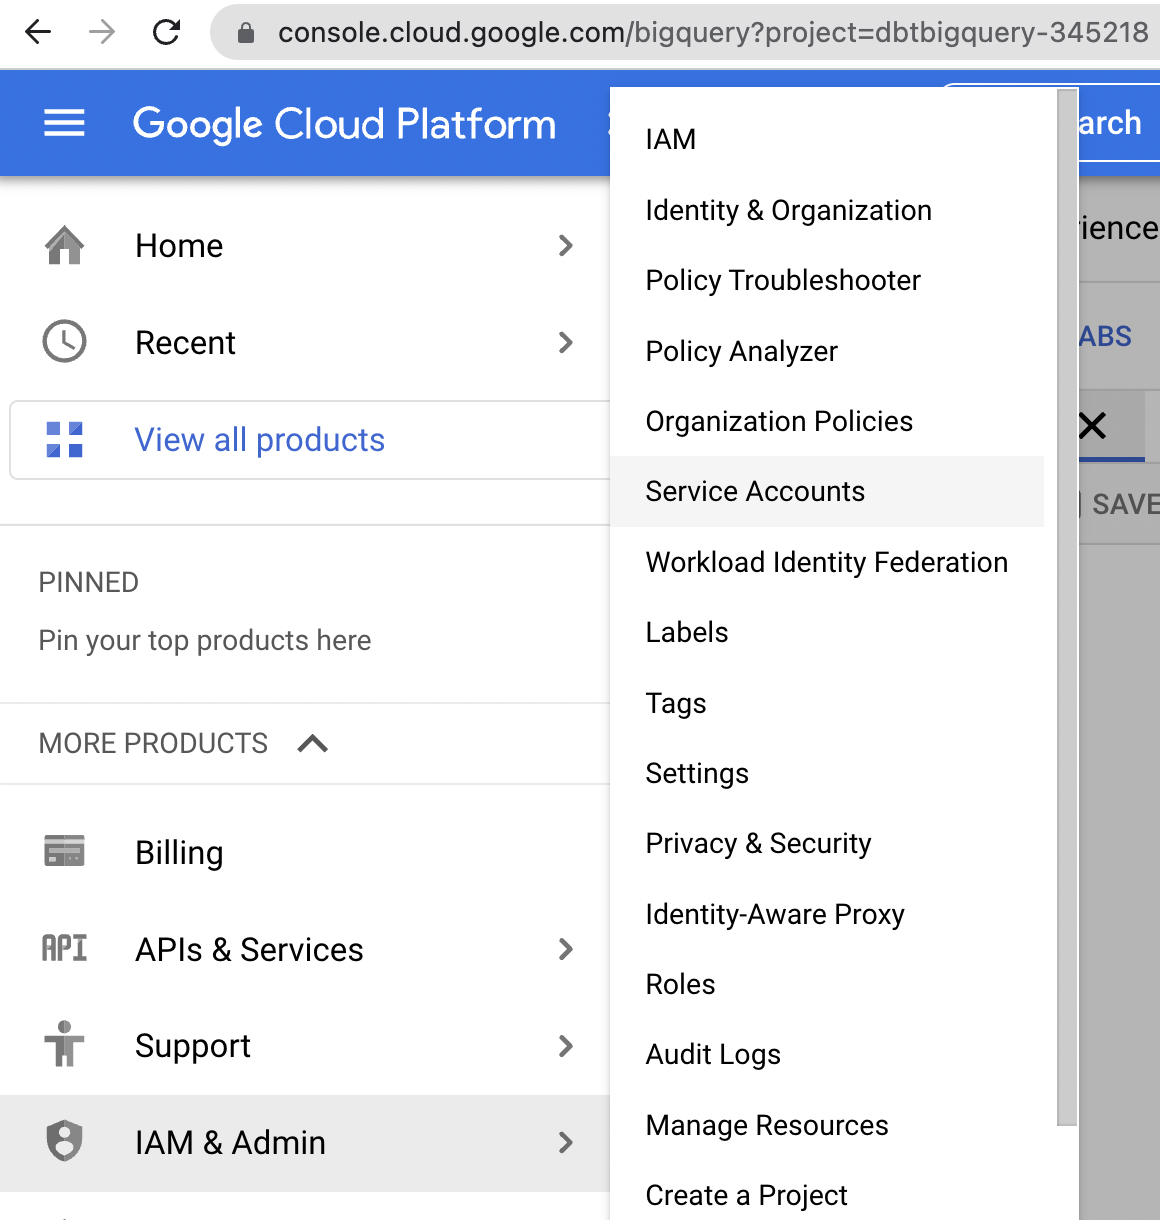The height and width of the screenshot is (1220, 1160).
Task: Click View all products
Action: pos(310,440)
